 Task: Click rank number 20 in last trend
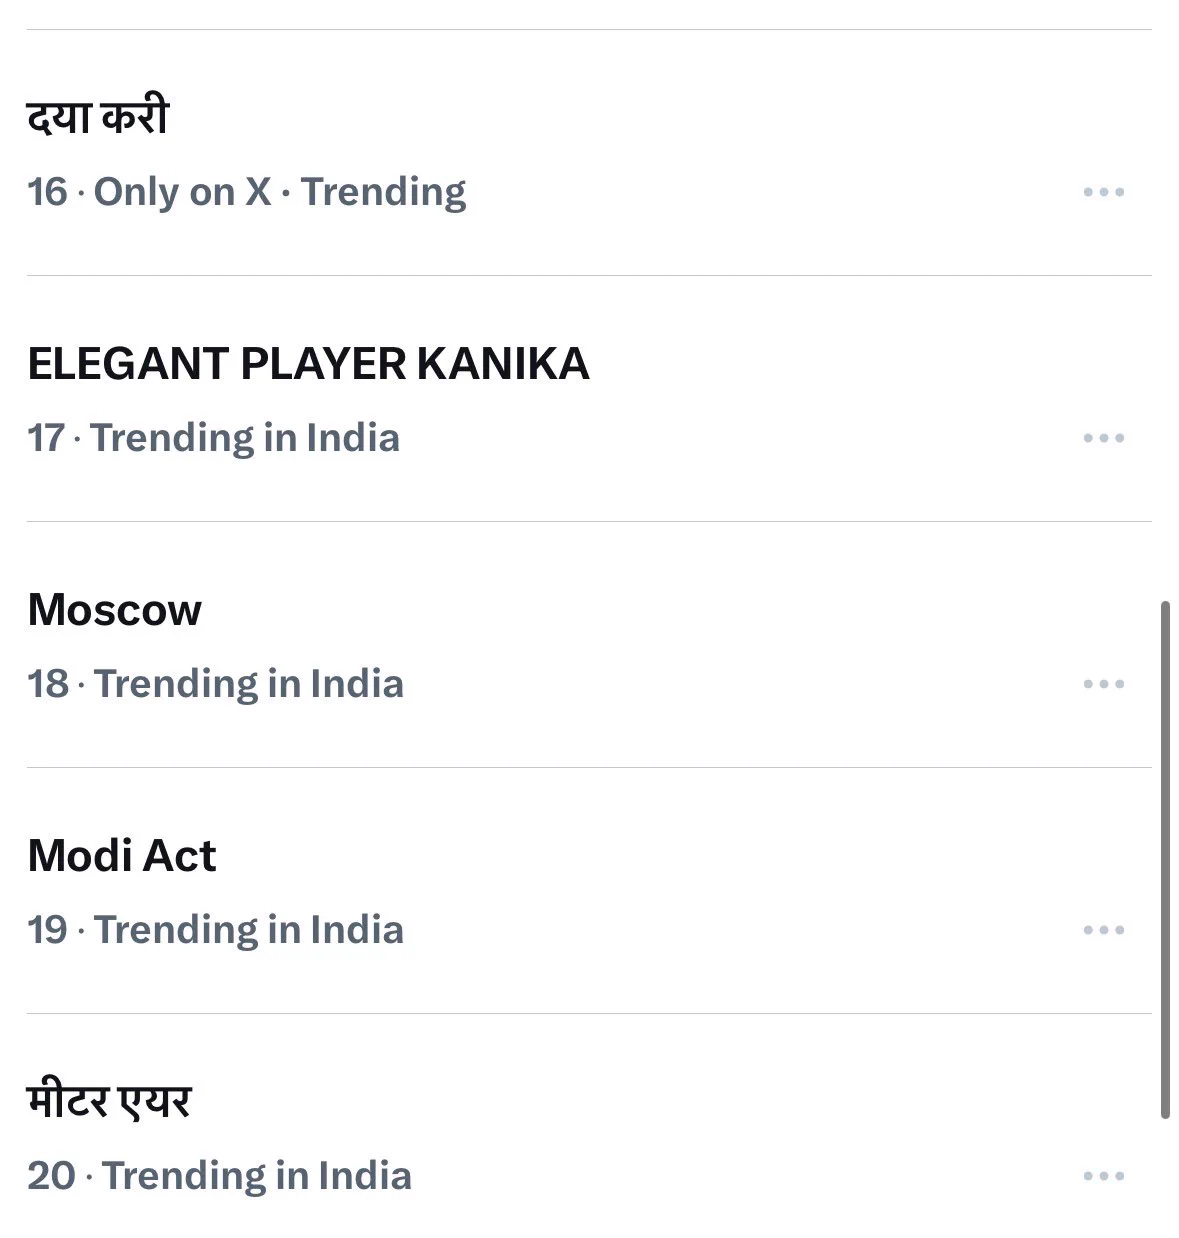[51, 1176]
